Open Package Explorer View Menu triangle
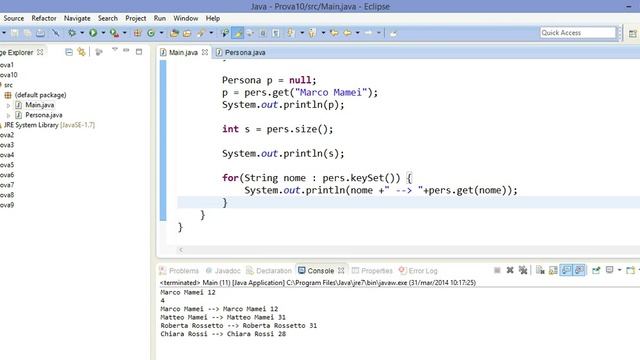This screenshot has width=640, height=360. (x=115, y=50)
